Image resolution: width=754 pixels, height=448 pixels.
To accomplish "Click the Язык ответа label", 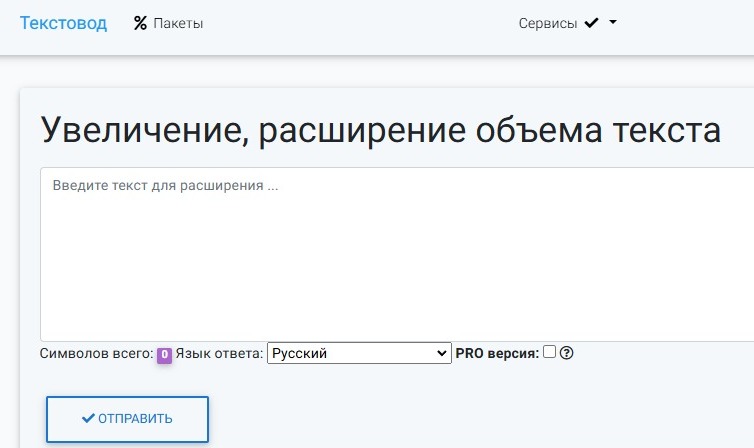I will tap(219, 353).
